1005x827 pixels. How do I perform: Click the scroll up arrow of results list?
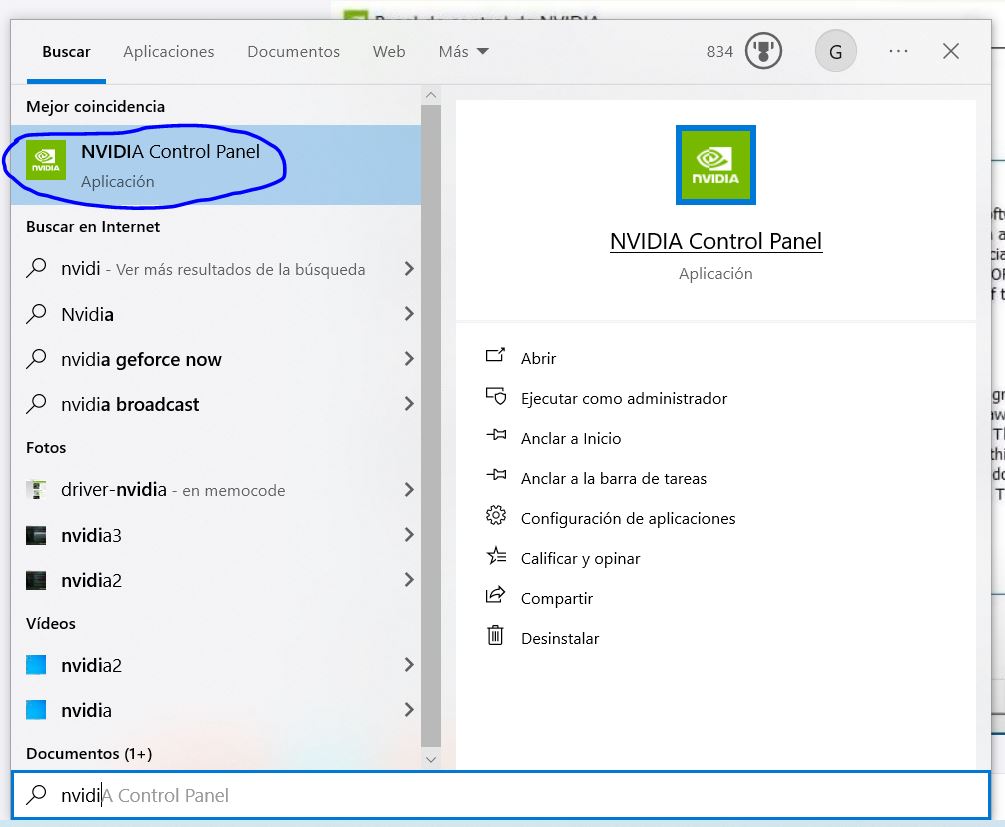[431, 96]
